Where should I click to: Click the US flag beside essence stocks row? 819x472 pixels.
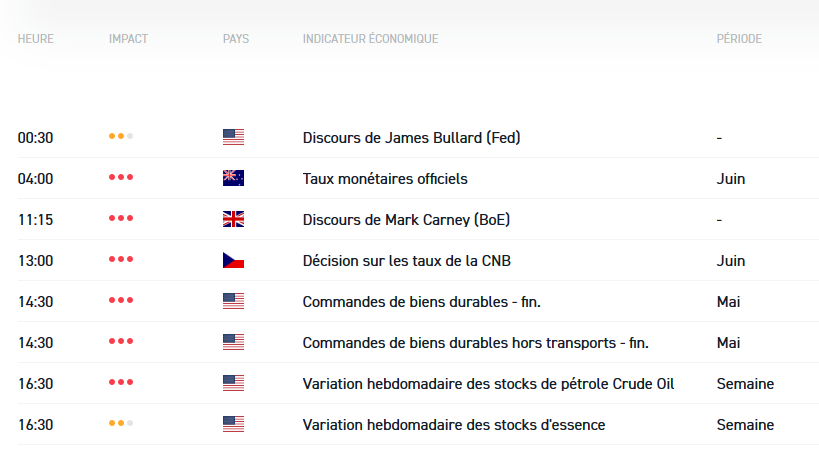[x=233, y=424]
